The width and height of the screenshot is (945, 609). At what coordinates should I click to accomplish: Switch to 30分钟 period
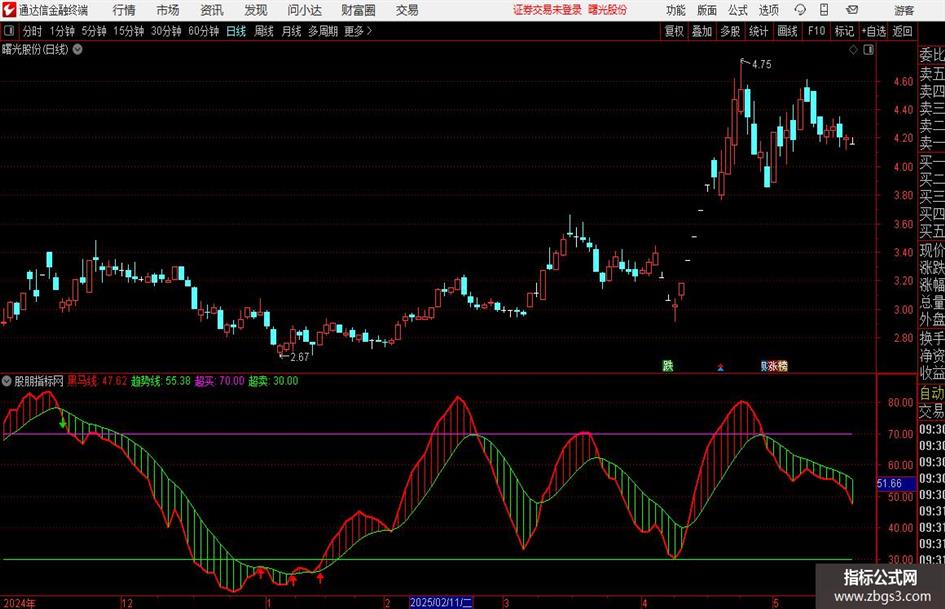(x=166, y=31)
